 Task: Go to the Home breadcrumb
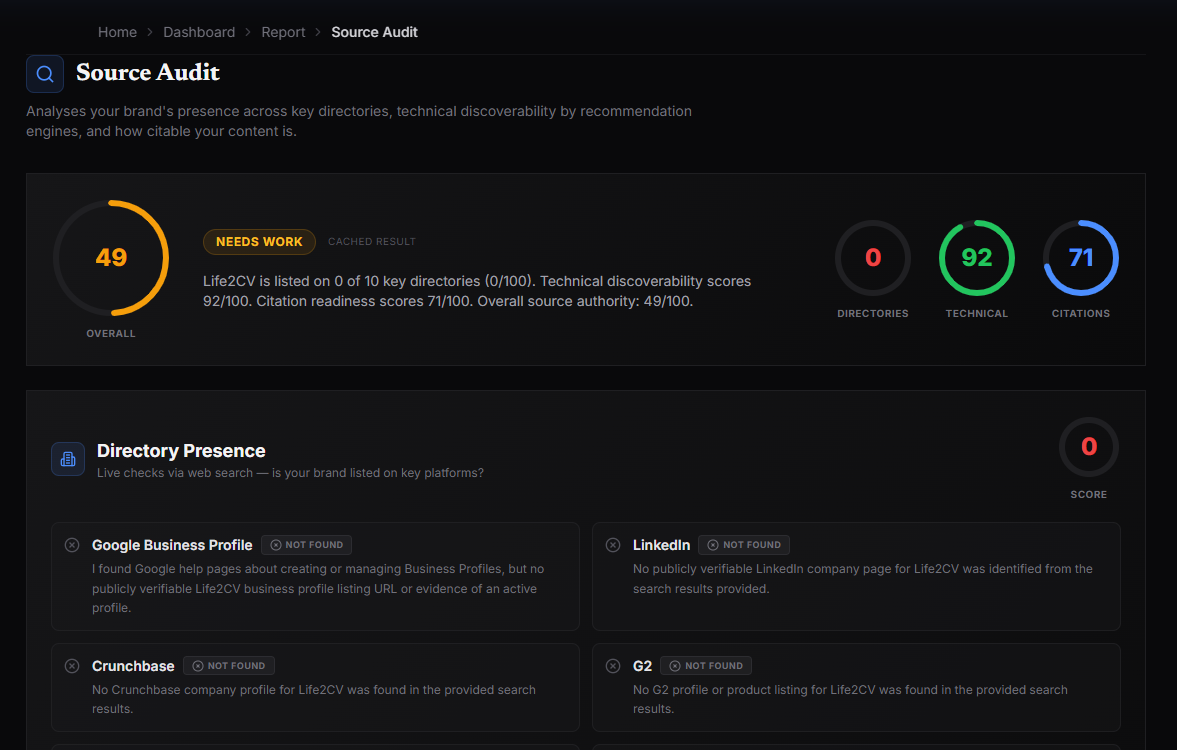point(117,32)
